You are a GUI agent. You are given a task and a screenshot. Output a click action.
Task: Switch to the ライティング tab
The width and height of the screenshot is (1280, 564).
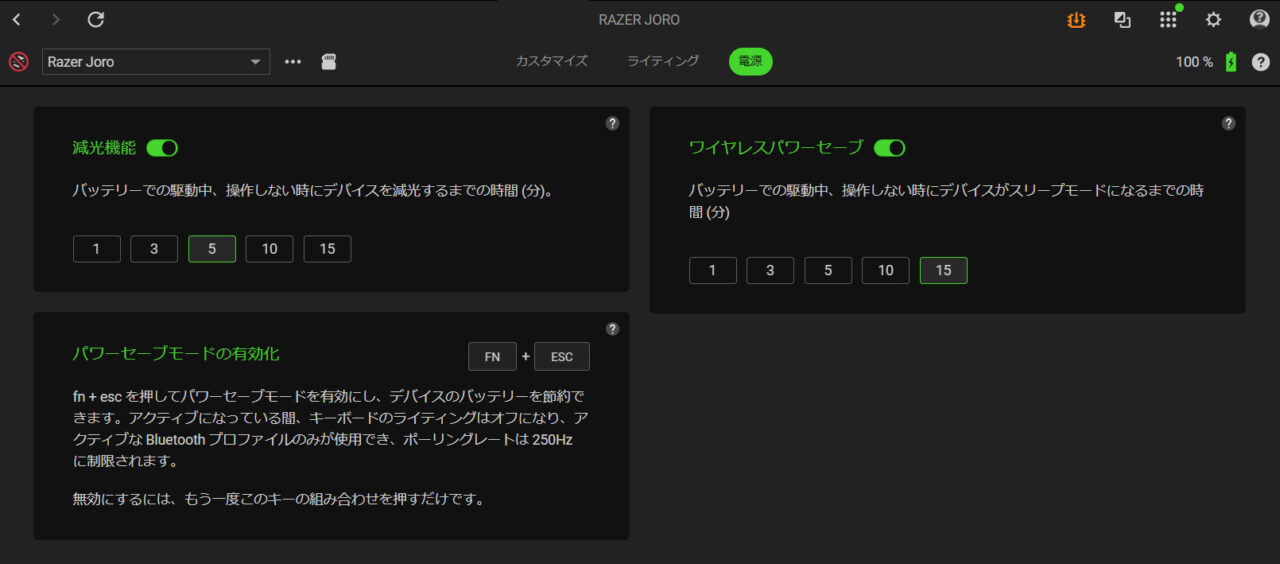663,62
